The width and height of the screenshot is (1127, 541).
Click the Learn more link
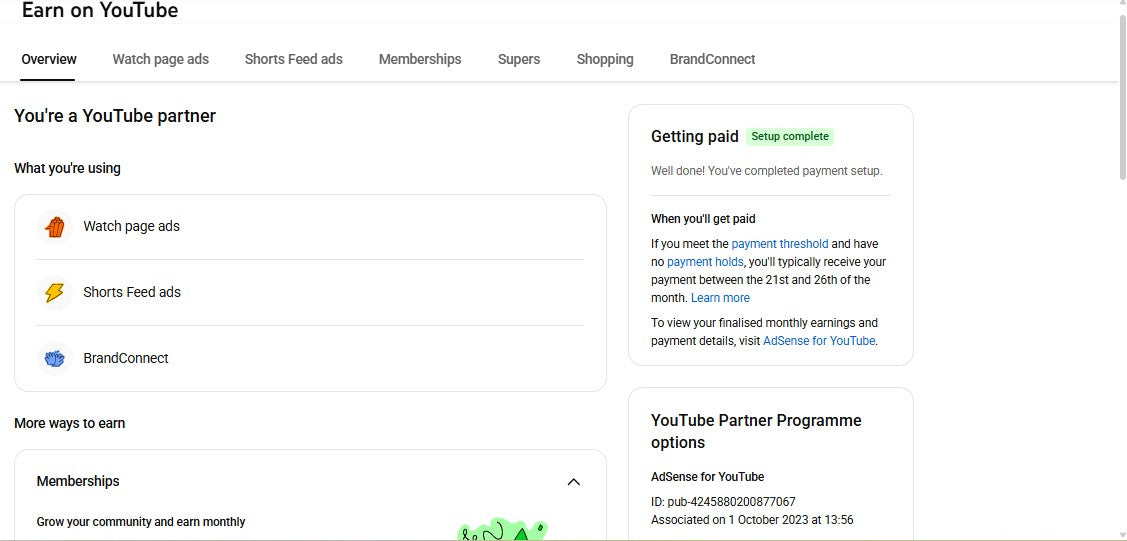[x=720, y=298]
